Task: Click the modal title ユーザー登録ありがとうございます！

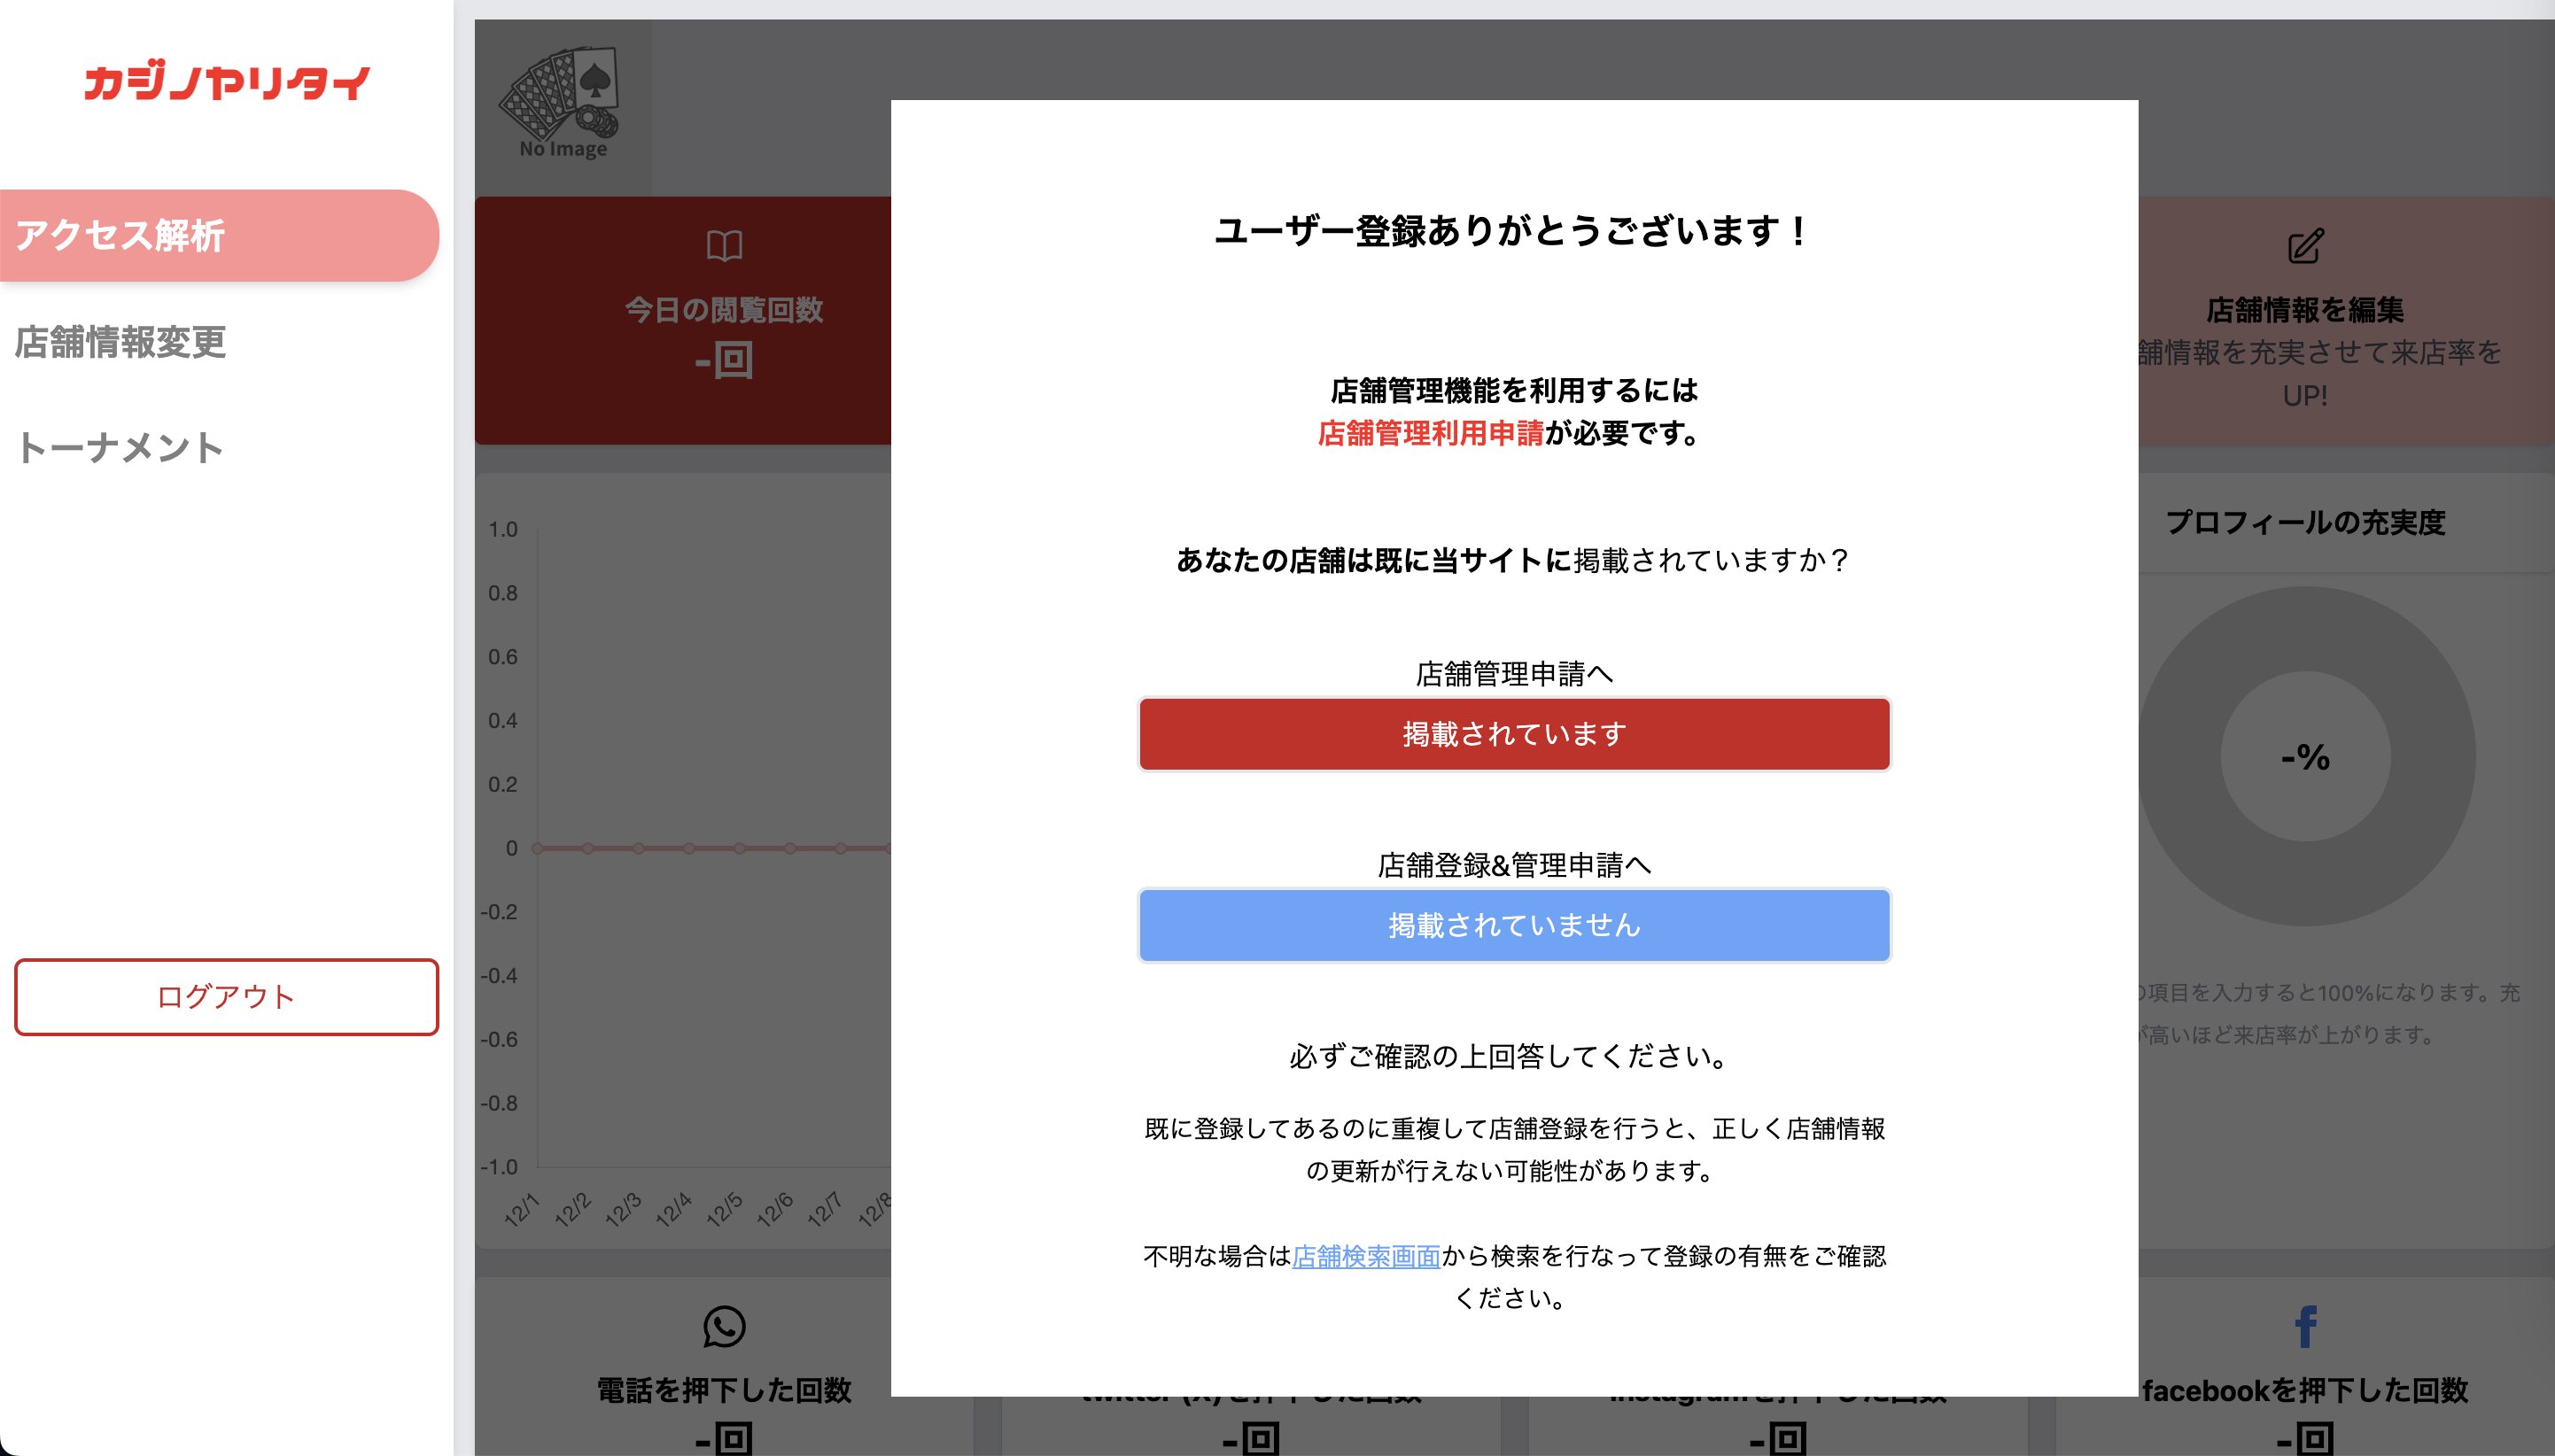Action: coord(1514,231)
